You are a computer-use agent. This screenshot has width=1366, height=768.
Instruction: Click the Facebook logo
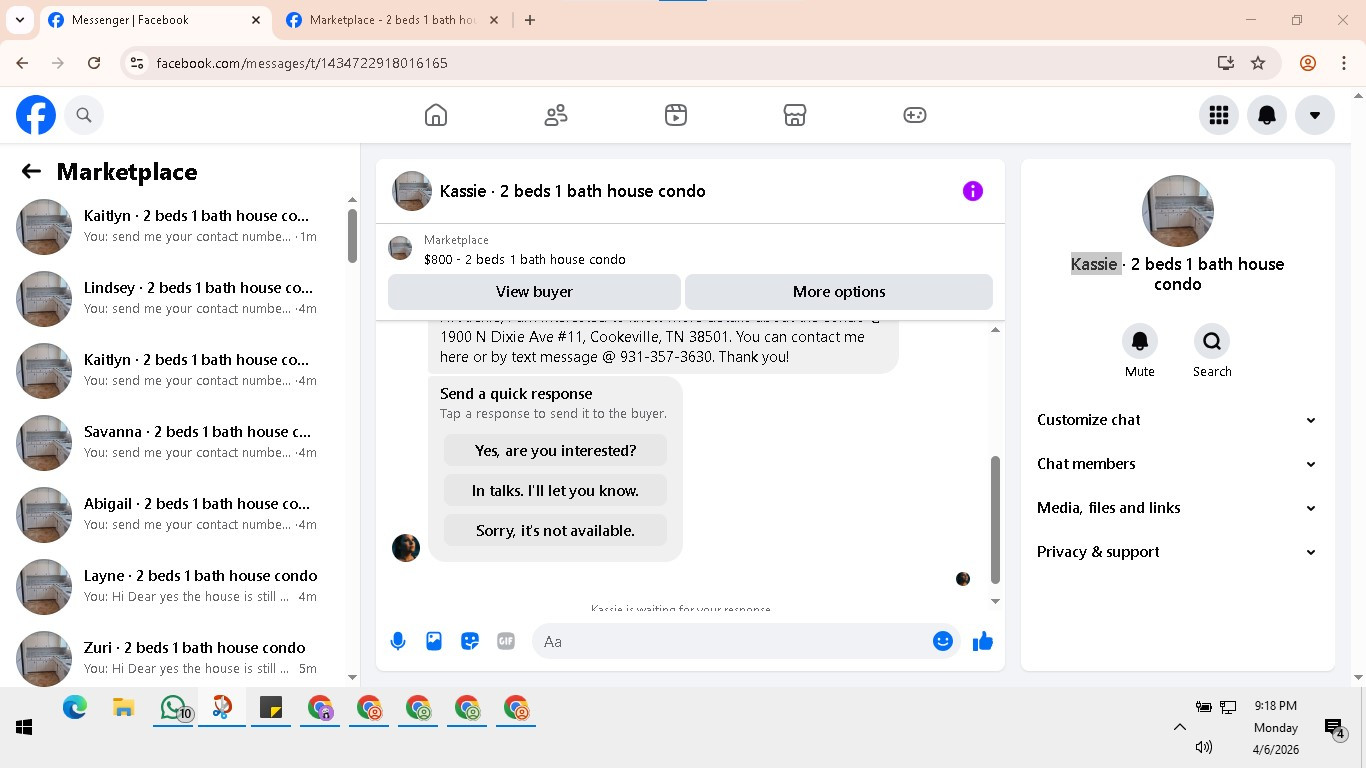point(36,115)
